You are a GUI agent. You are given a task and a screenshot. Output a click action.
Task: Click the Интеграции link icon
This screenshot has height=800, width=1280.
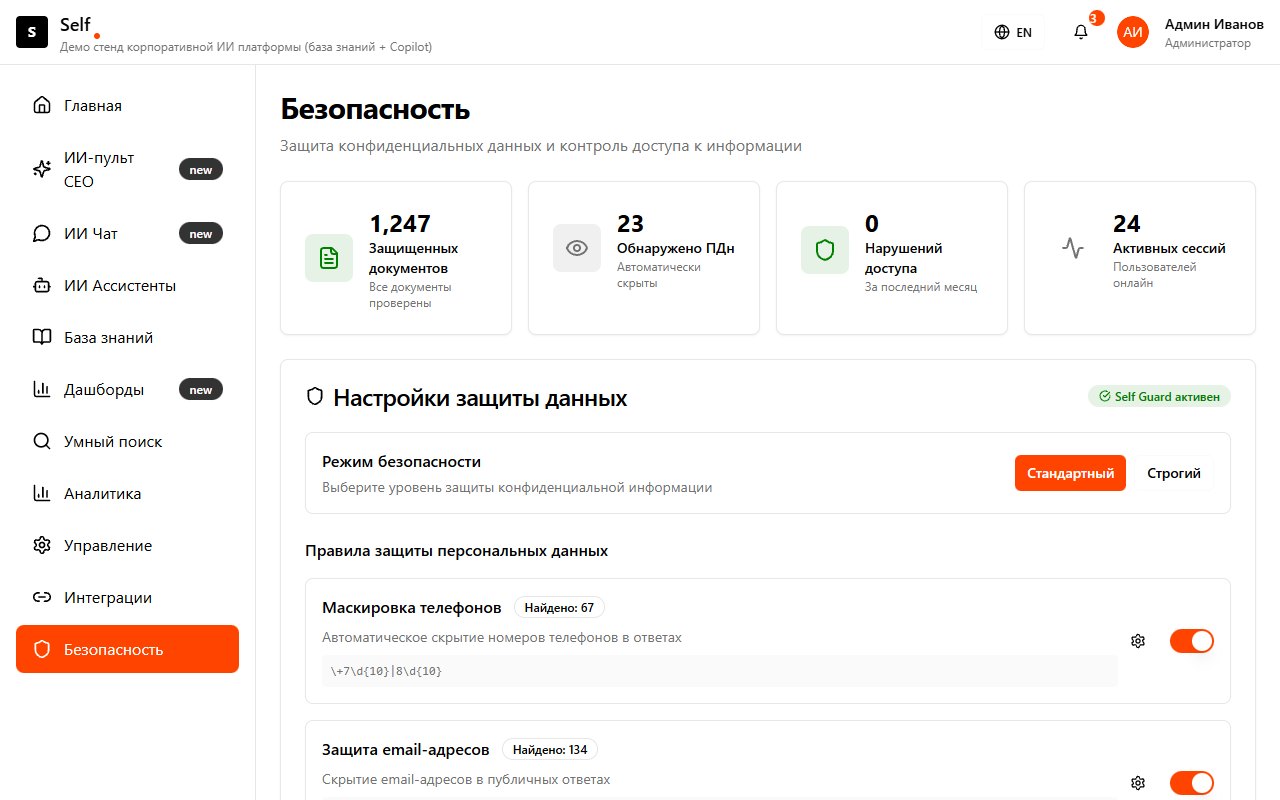tap(42, 597)
